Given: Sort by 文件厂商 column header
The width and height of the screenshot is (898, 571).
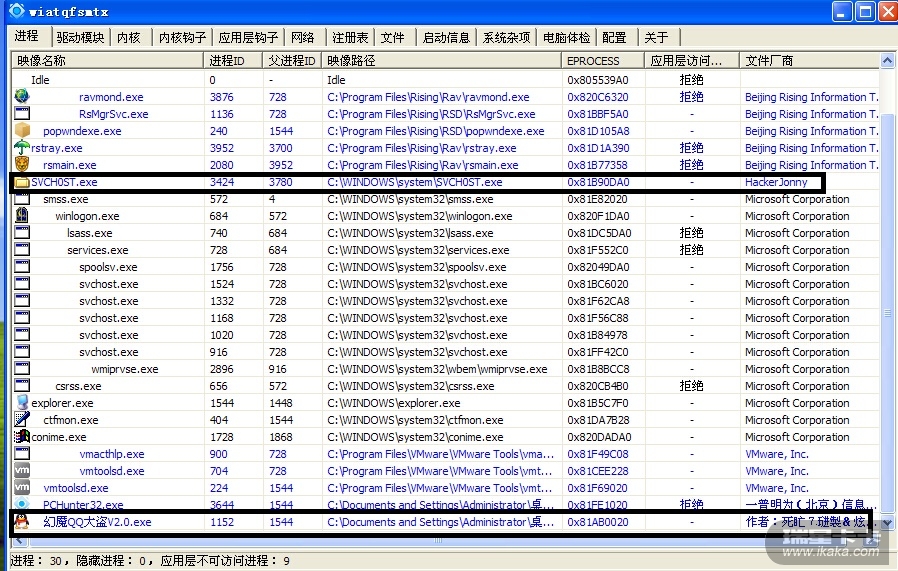Looking at the screenshot, I should (x=809, y=61).
